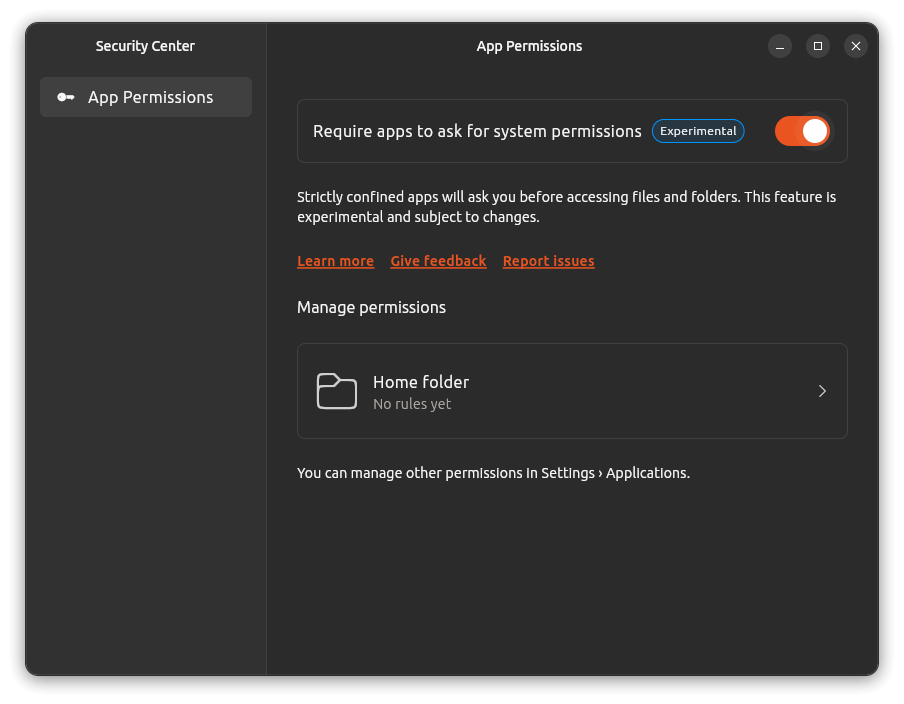Click the "No rules yet" subtitle
Image resolution: width=904 pixels, height=704 pixels.
click(412, 404)
